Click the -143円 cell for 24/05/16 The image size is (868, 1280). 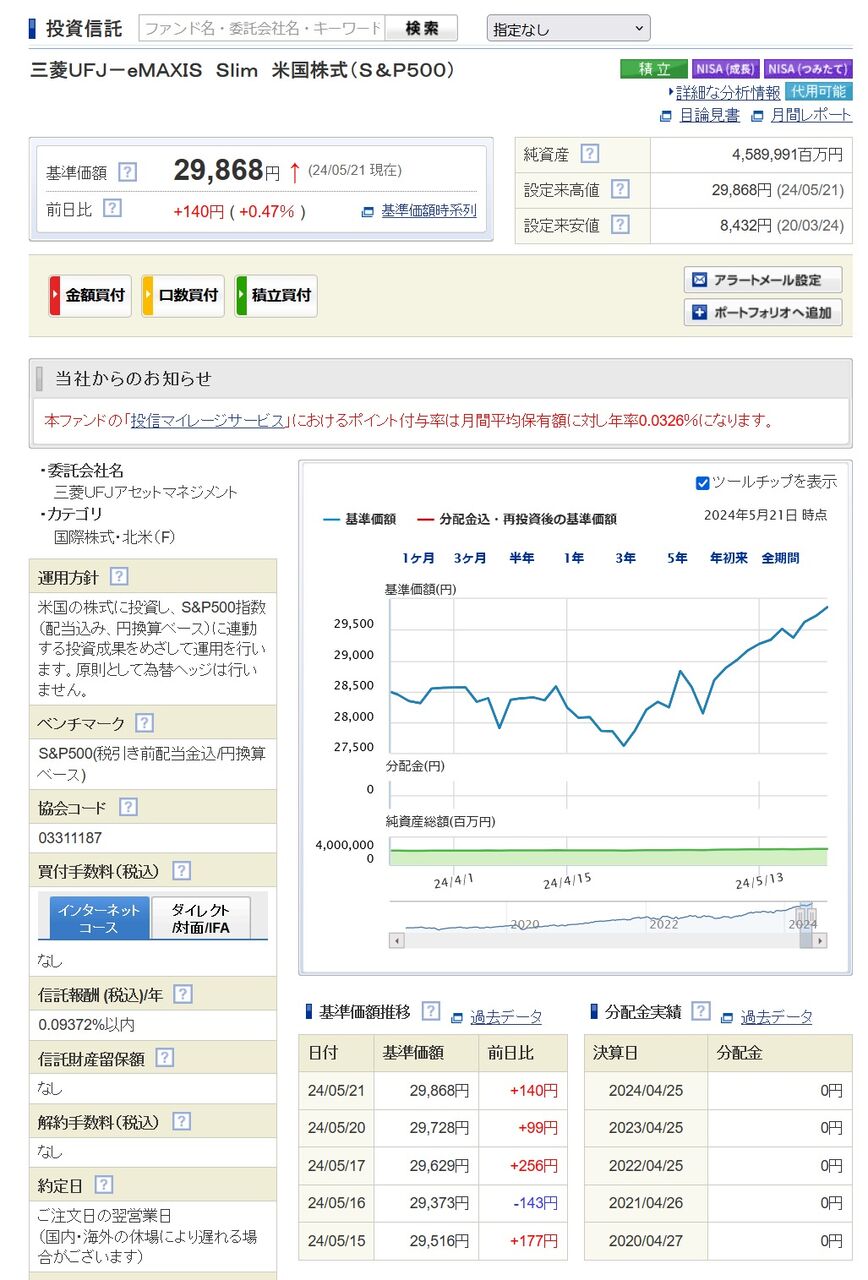click(523, 1203)
